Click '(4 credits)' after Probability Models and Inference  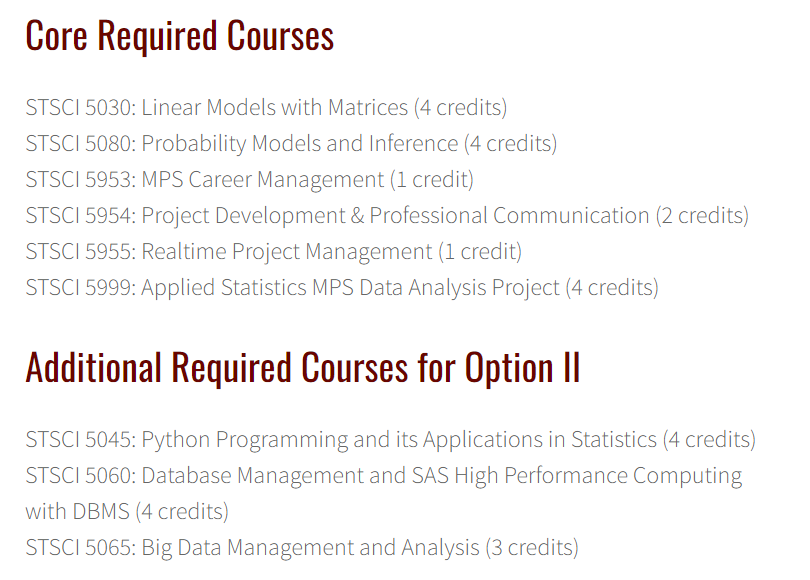[x=510, y=144]
